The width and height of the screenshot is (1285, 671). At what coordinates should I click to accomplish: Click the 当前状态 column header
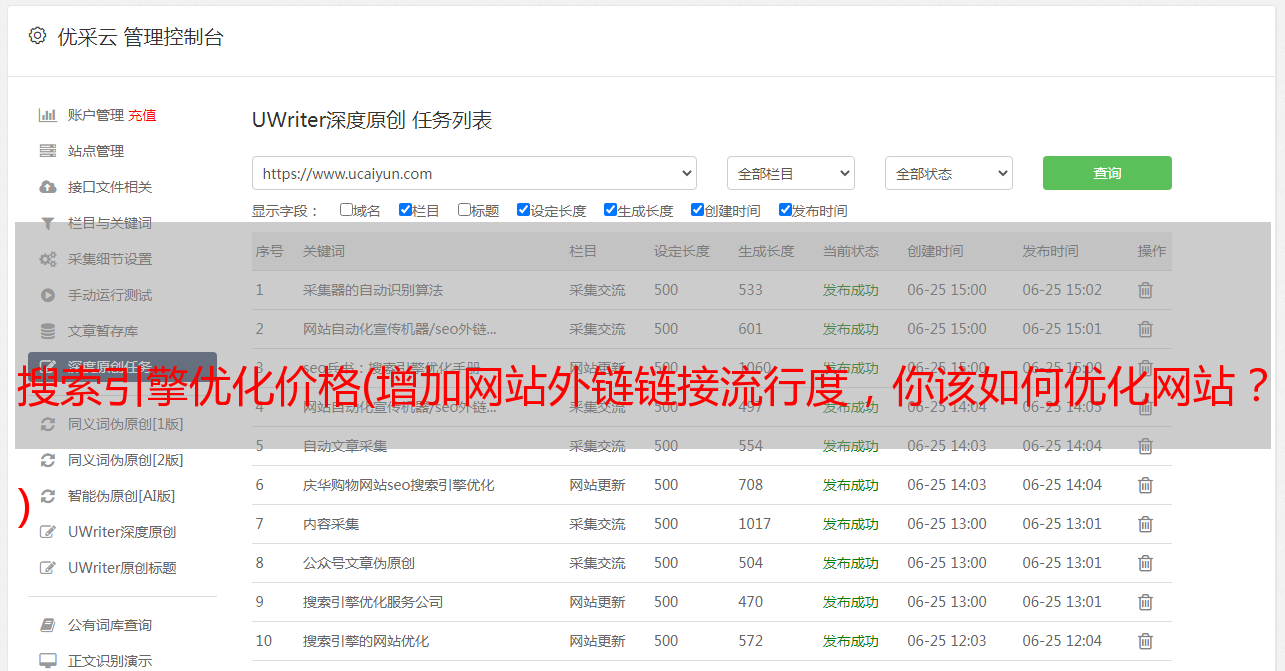point(851,251)
